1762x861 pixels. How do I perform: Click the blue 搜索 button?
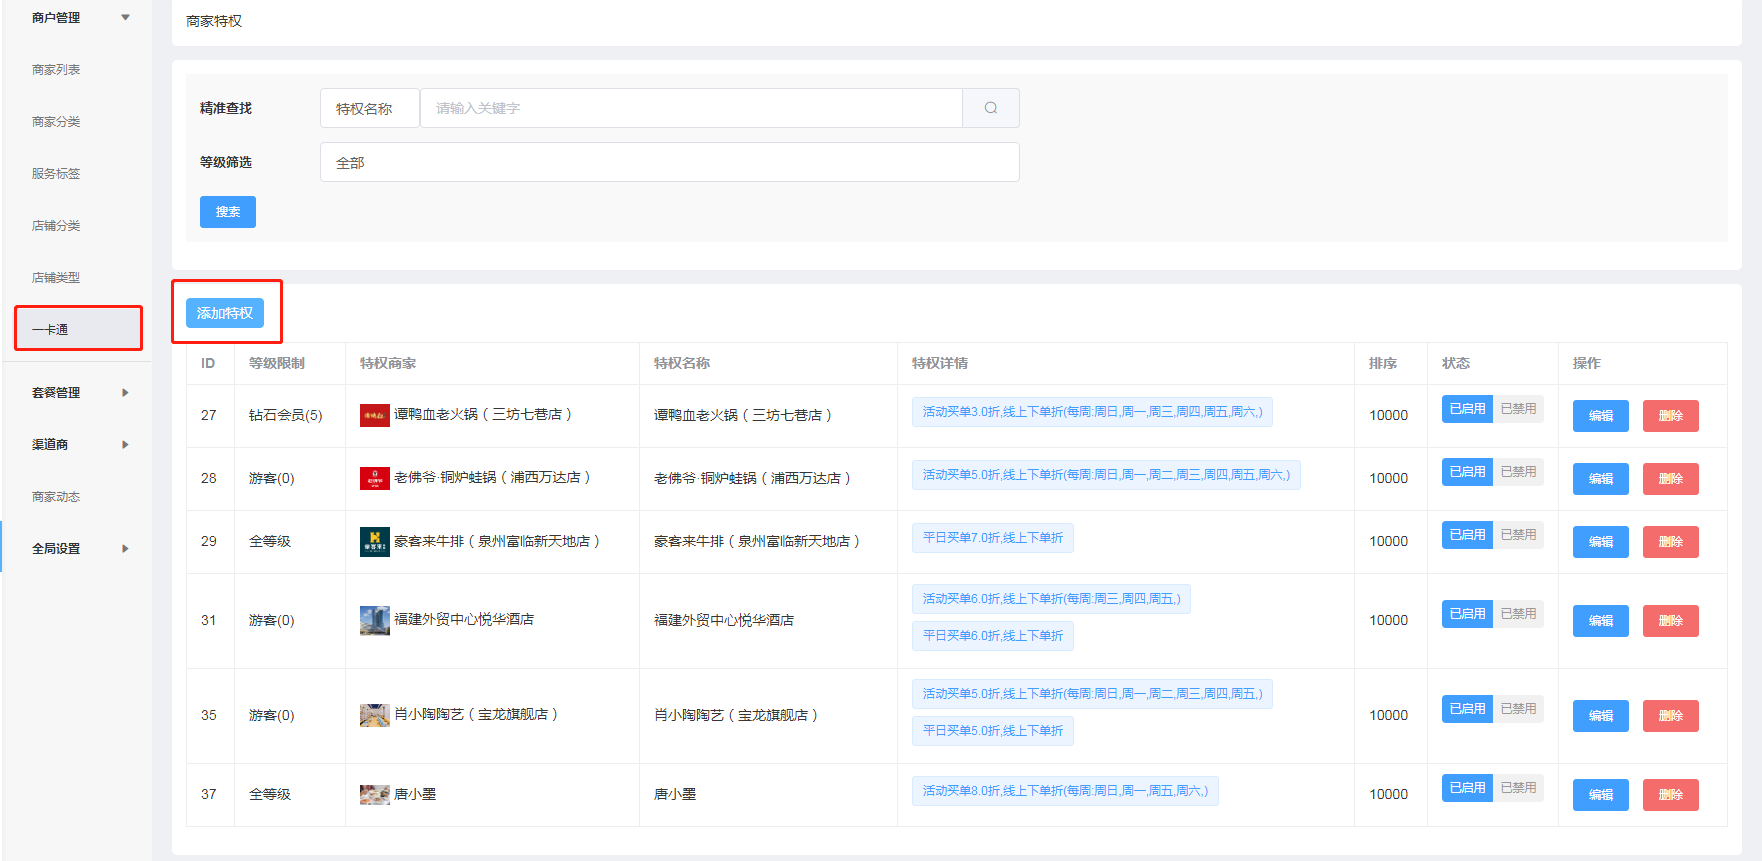228,212
